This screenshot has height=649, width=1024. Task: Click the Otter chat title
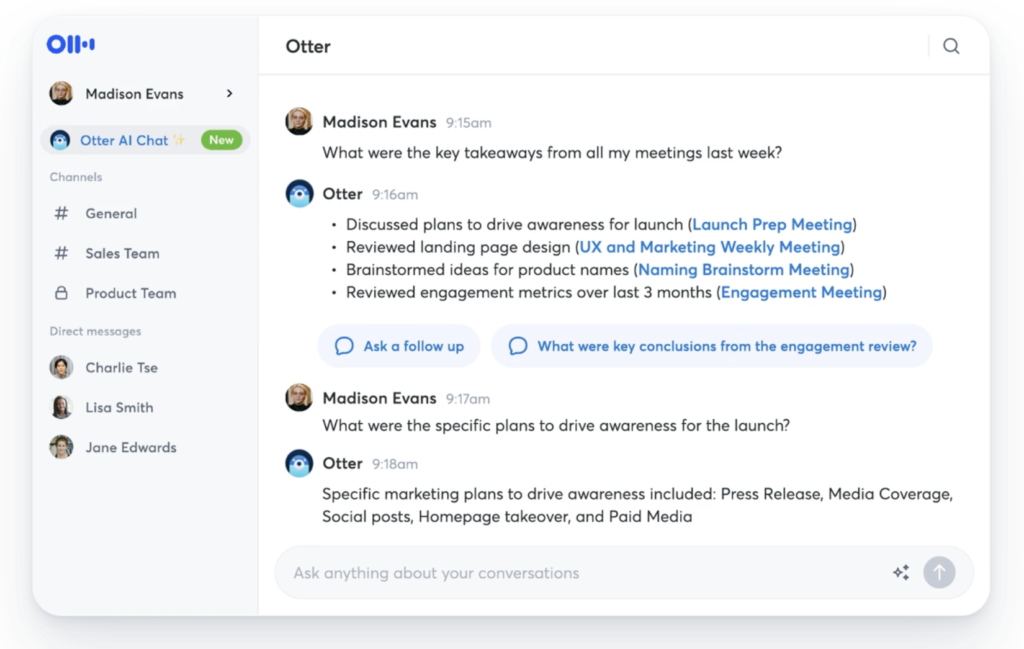pyautogui.click(x=308, y=46)
